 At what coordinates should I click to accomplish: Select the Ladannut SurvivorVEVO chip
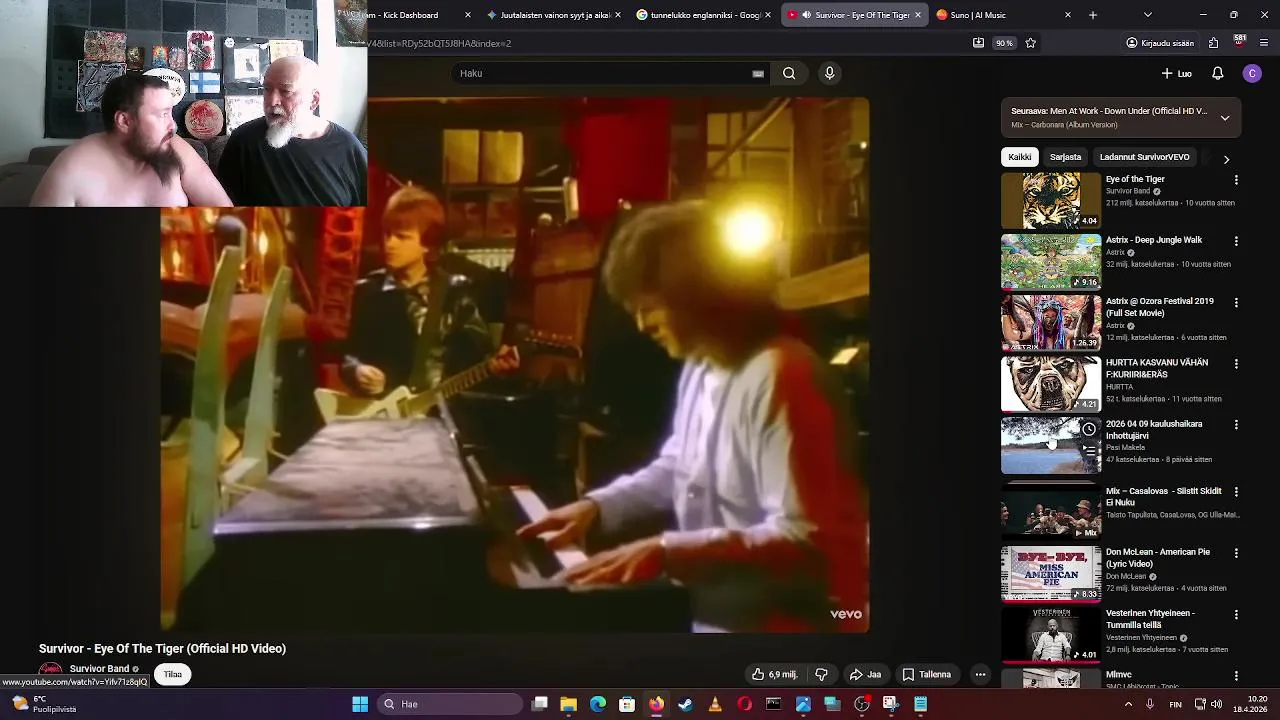tap(1144, 157)
